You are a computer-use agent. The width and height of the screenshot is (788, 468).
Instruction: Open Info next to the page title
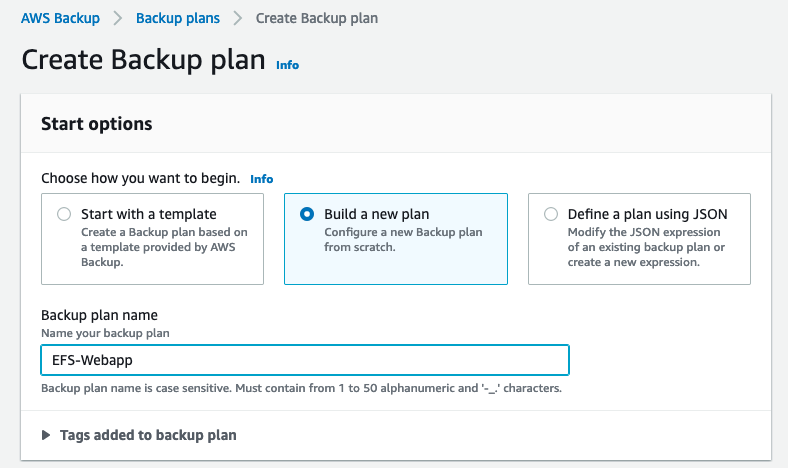[287, 65]
